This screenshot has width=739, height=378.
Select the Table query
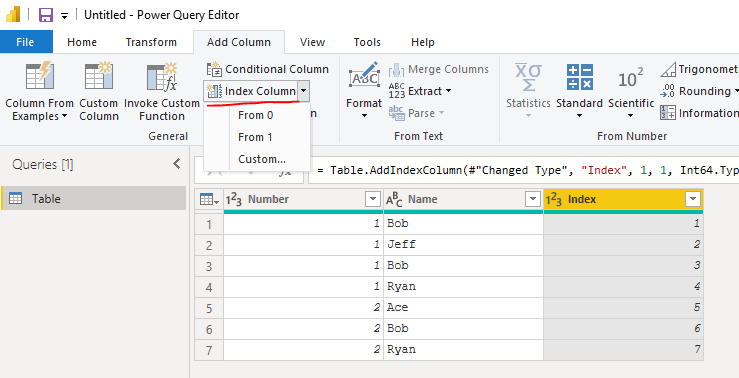(x=94, y=198)
